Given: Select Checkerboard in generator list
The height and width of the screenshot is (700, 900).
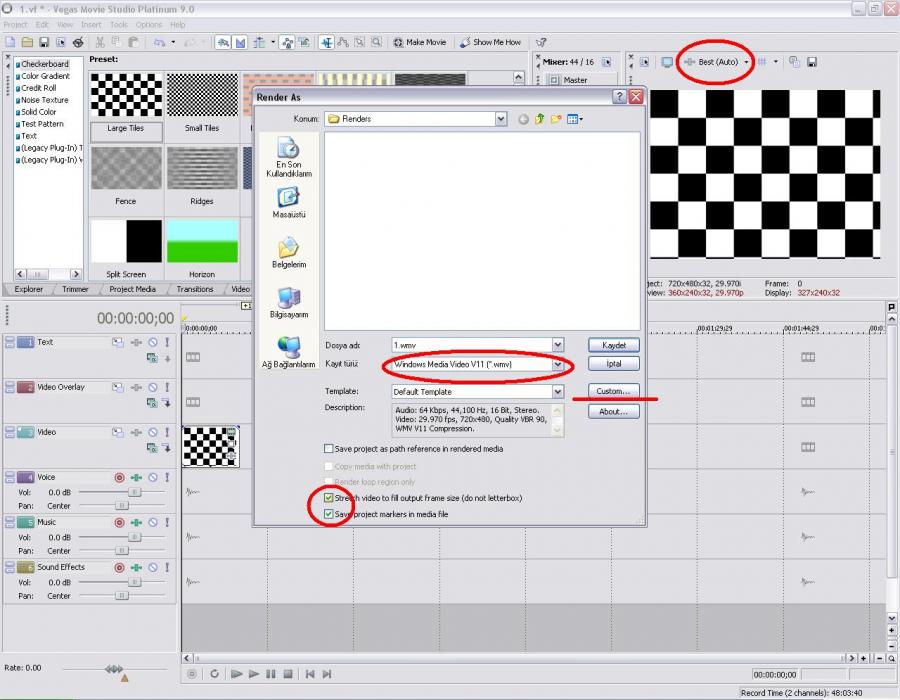Looking at the screenshot, I should (x=45, y=64).
